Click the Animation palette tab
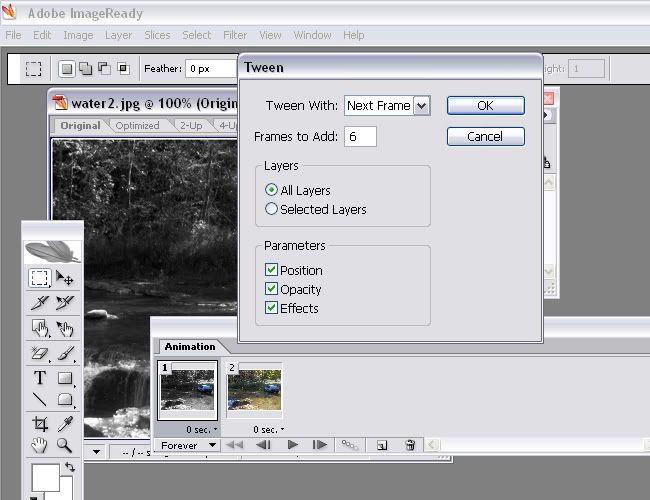The width and height of the screenshot is (650, 500). 190,346
